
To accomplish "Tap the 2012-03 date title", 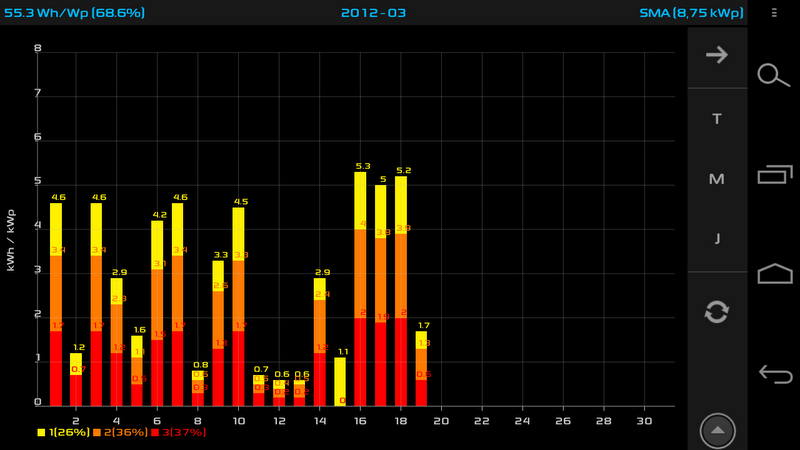I will click(x=373, y=13).
